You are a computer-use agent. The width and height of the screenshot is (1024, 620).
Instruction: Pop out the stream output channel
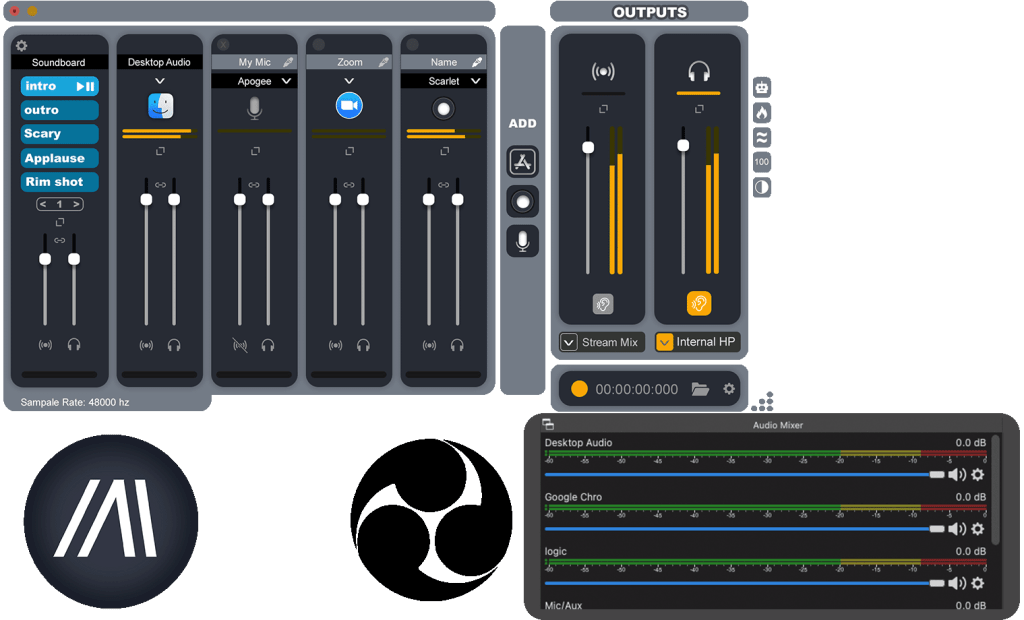coord(603,109)
